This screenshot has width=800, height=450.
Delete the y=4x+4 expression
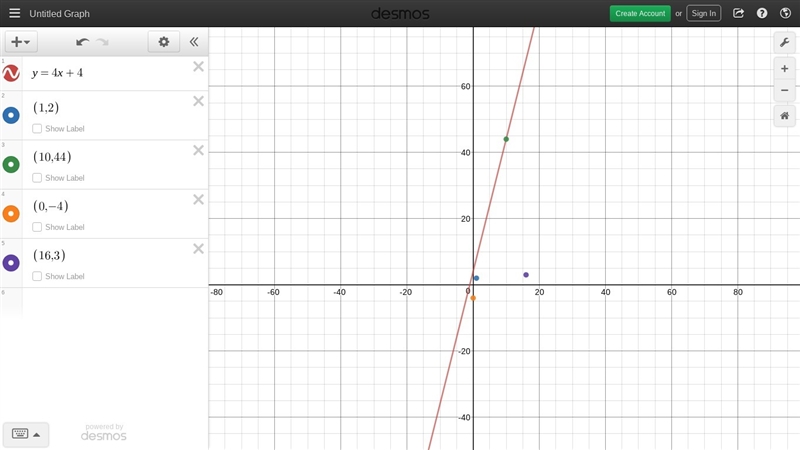click(198, 66)
